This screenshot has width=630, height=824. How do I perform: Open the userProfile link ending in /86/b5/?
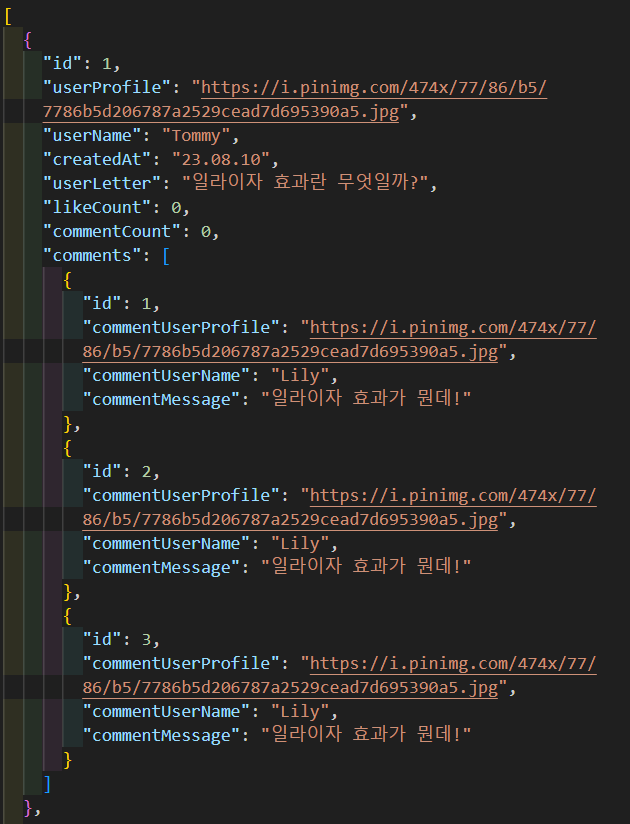374,87
